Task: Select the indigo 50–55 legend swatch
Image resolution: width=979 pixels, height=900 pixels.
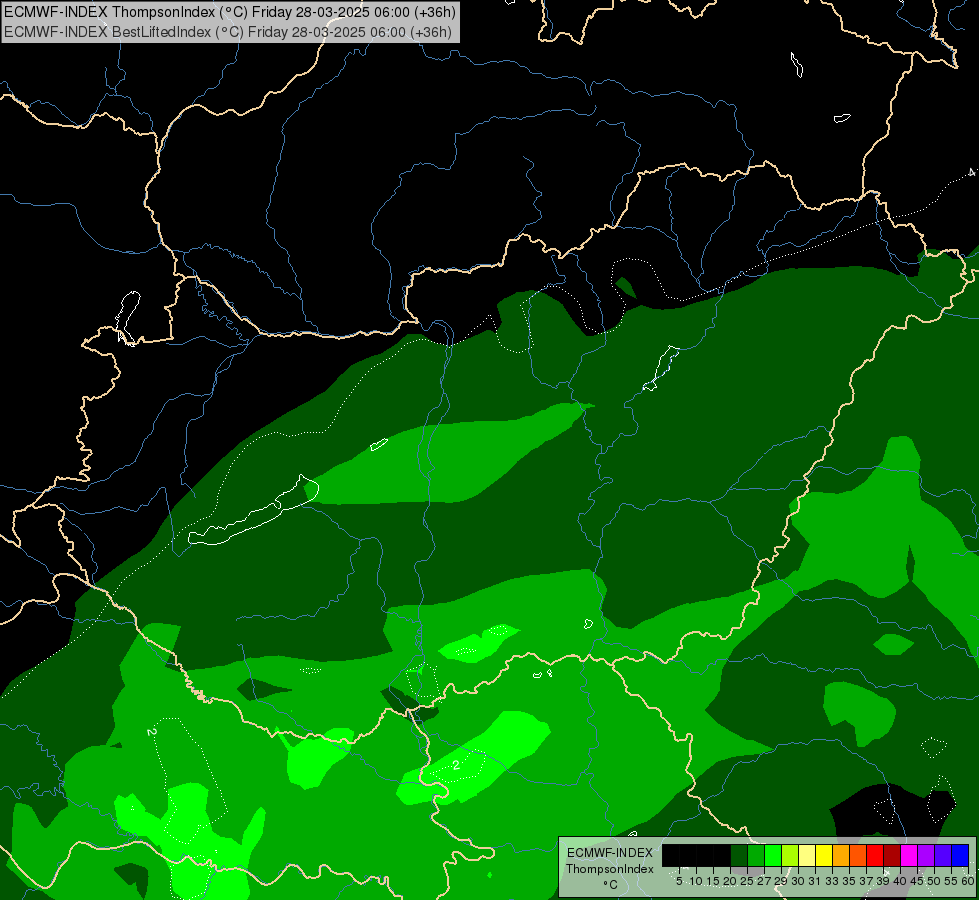Action: [942, 855]
